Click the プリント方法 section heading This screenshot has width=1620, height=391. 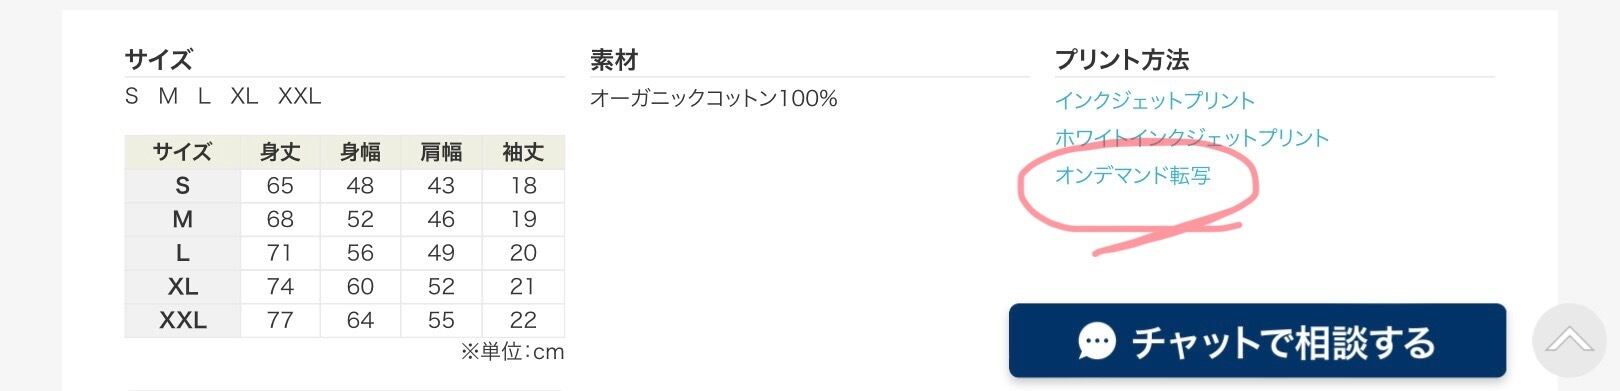point(1122,60)
